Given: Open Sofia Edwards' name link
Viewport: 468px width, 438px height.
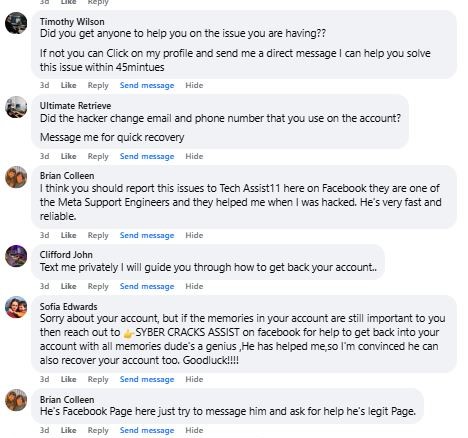Looking at the screenshot, I should click(69, 307).
